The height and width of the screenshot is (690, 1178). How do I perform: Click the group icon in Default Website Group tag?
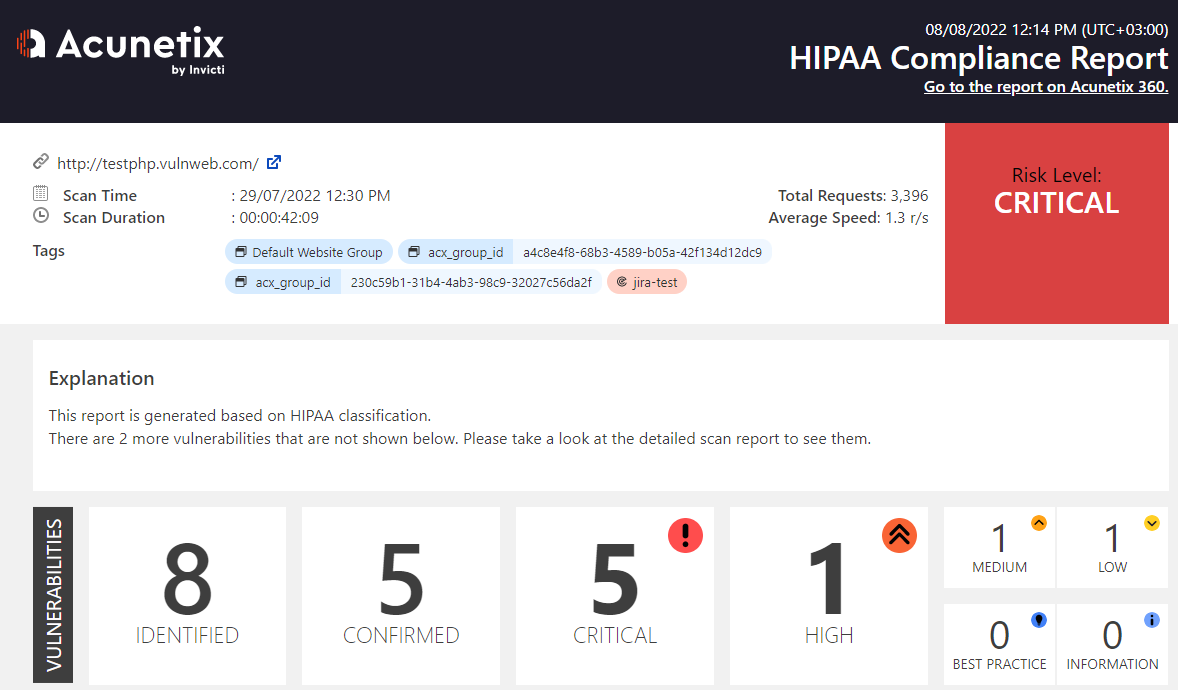click(240, 252)
